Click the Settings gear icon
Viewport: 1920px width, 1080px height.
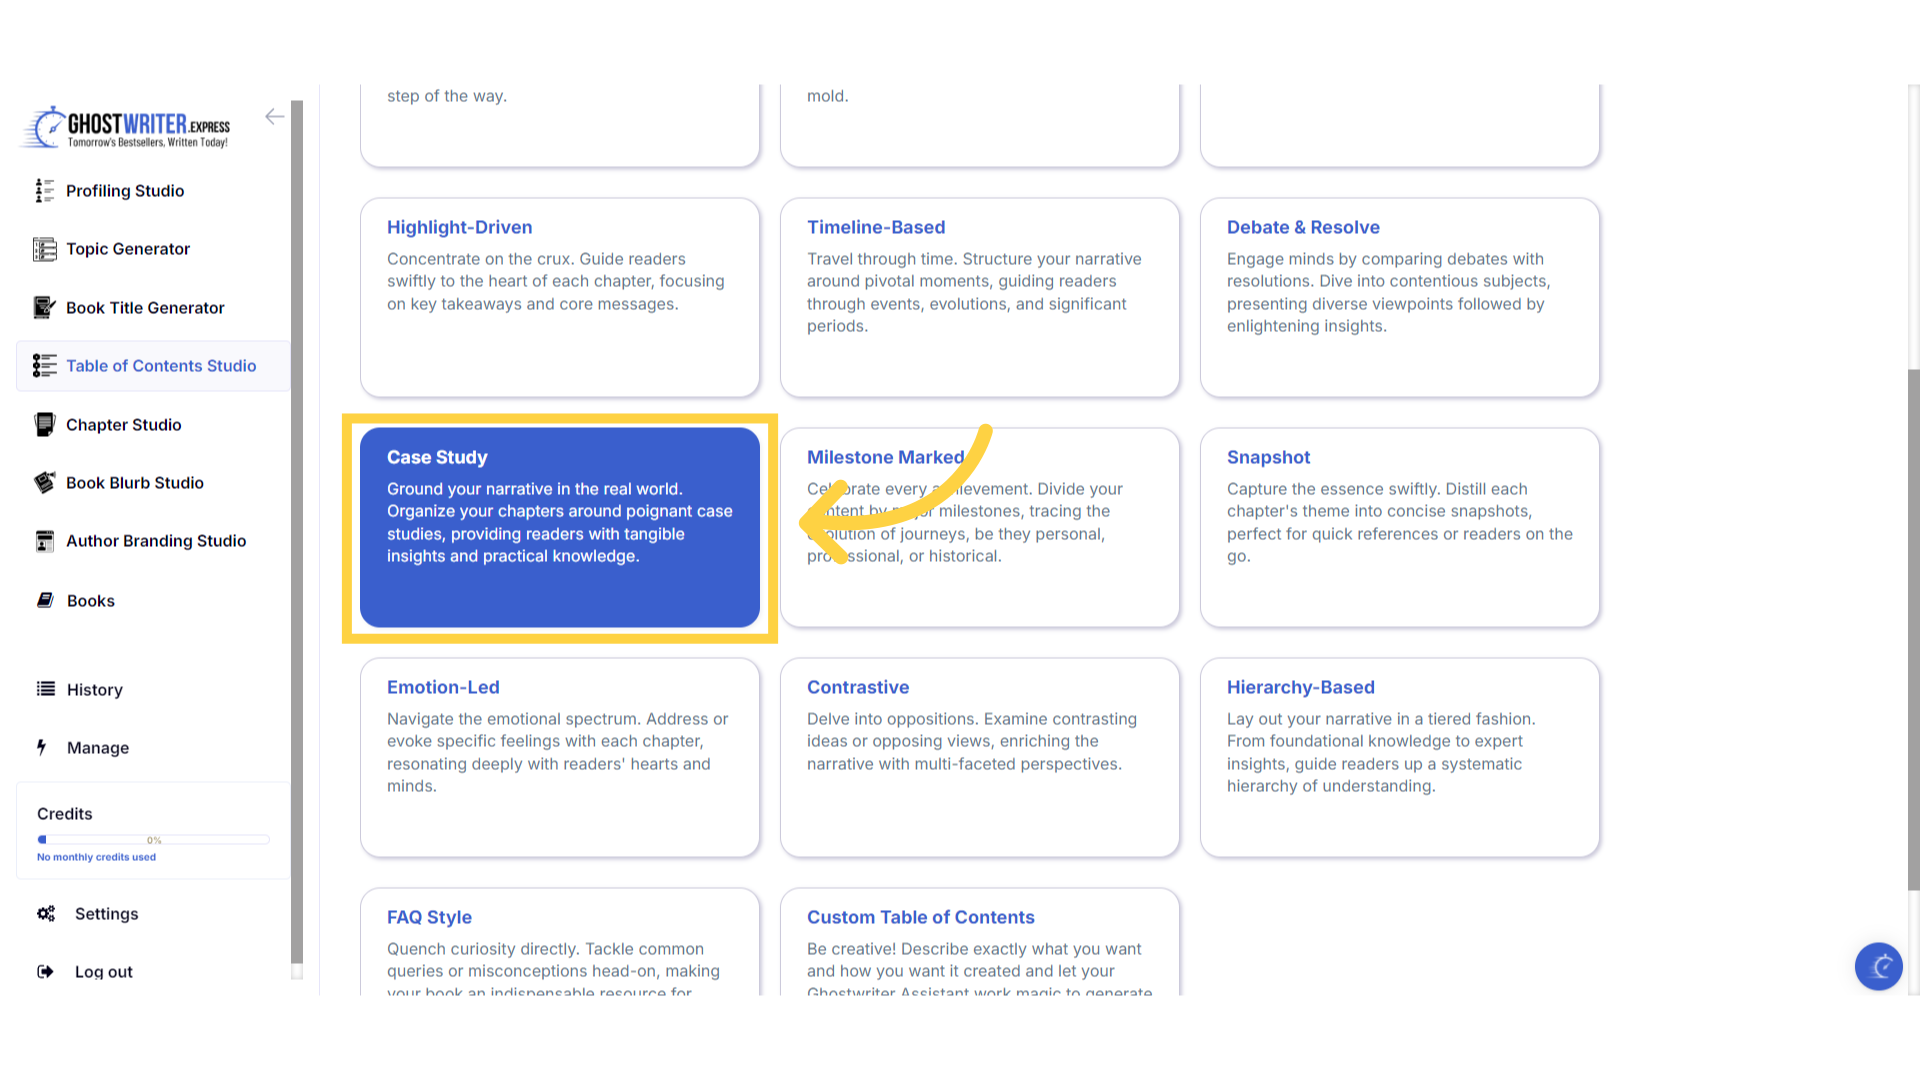tap(46, 914)
